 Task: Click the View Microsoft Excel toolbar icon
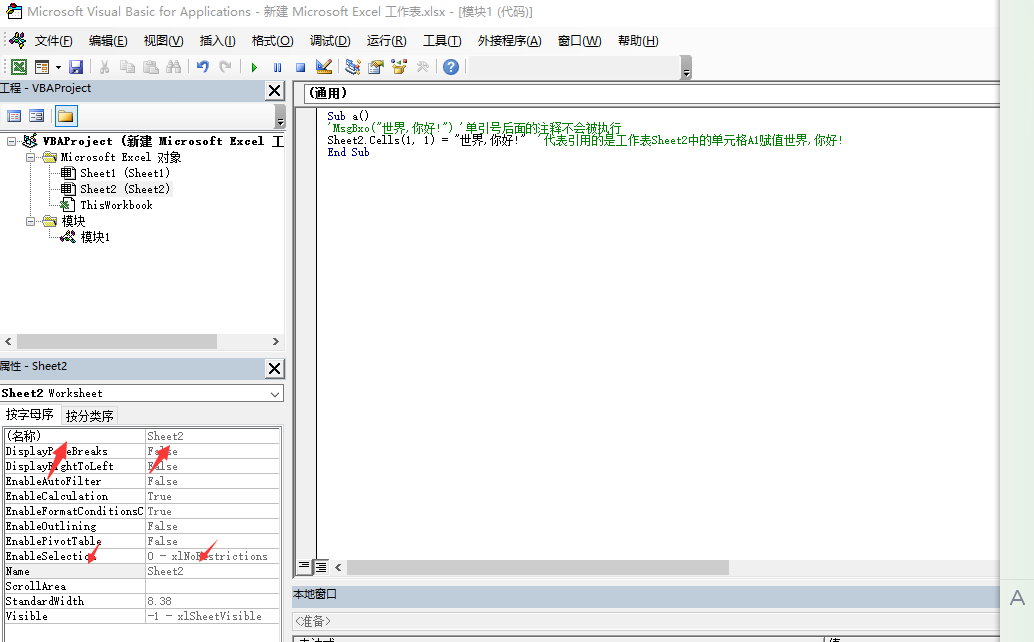18,67
